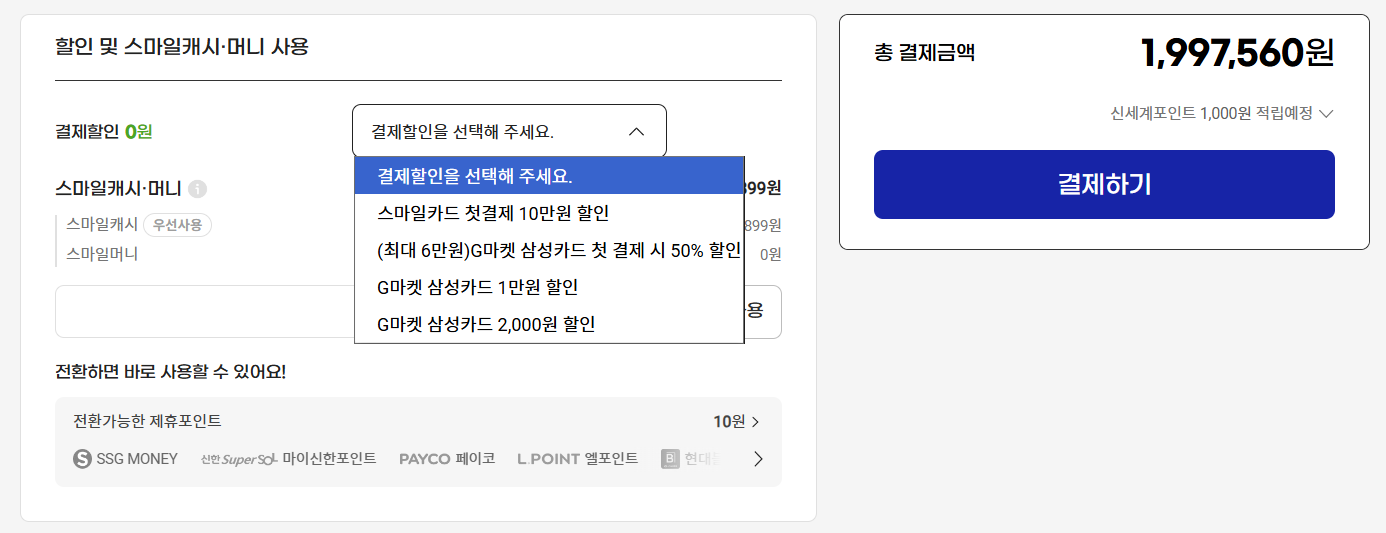Screen dimensions: 1386x533
Task: Select 스마일카드 첫결제 10만원 할인 option
Action: [x=493, y=213]
